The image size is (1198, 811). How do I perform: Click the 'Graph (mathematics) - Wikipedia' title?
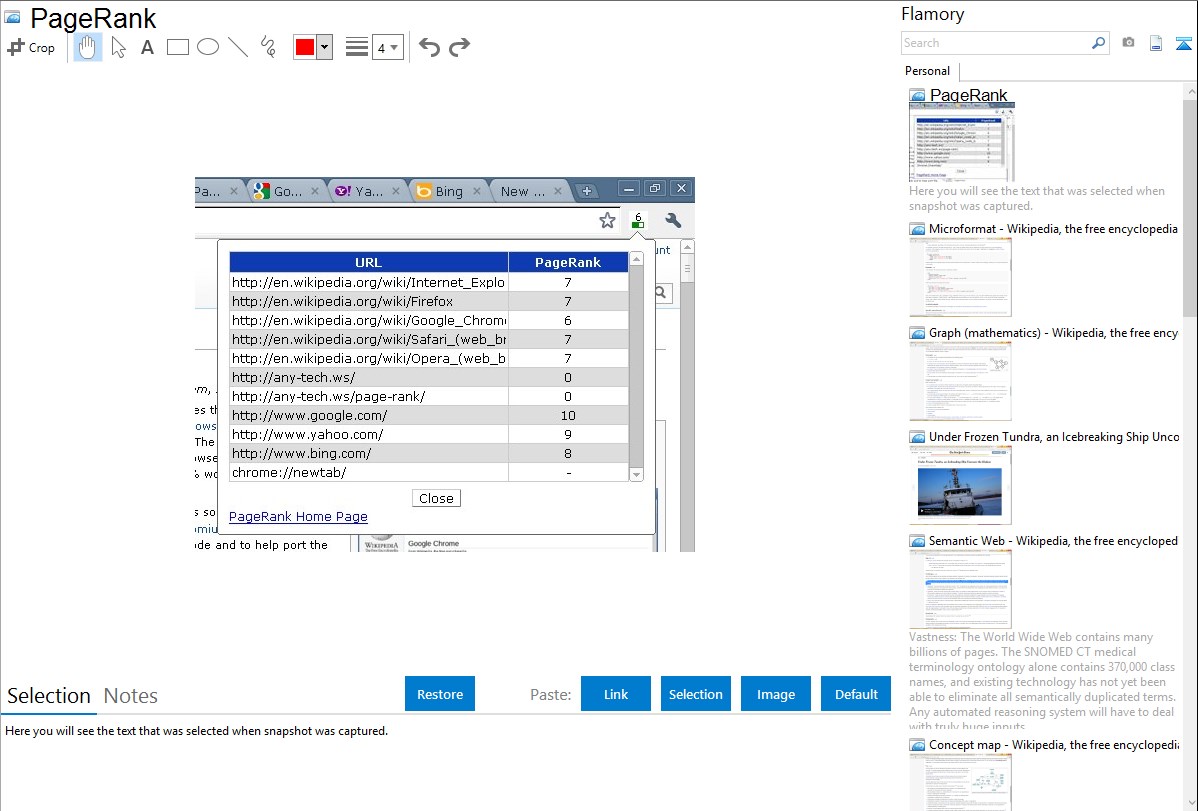point(1053,333)
